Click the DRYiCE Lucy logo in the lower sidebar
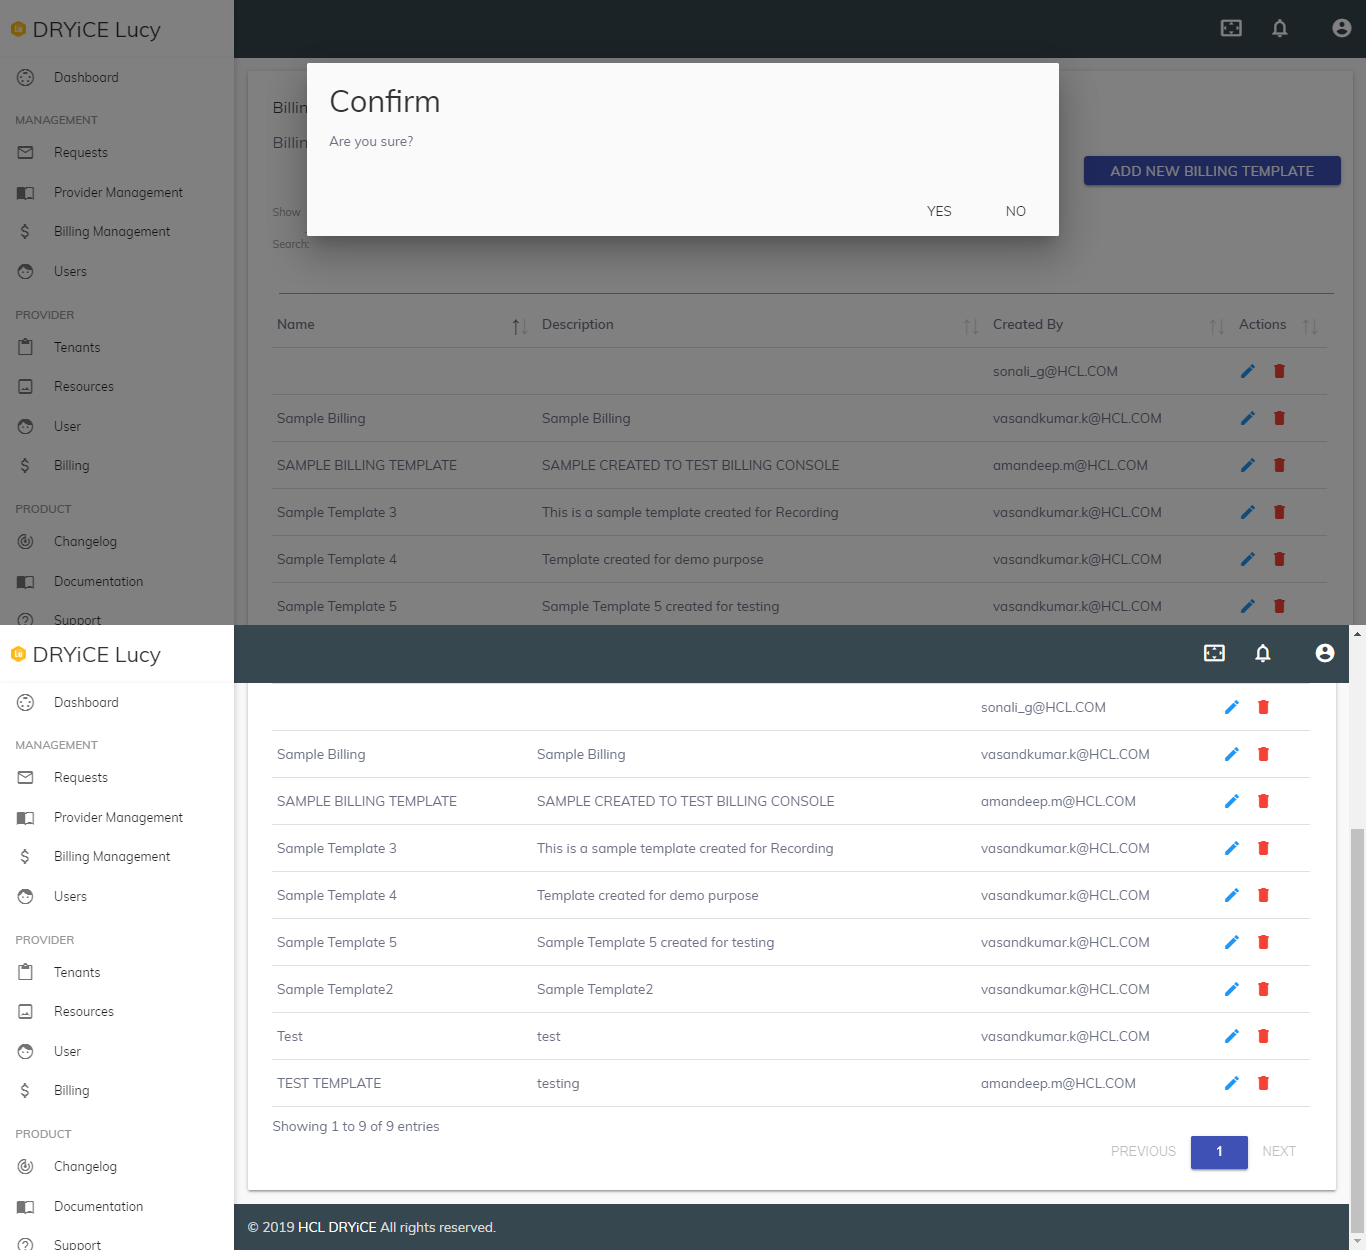The image size is (1366, 1250). coord(86,654)
